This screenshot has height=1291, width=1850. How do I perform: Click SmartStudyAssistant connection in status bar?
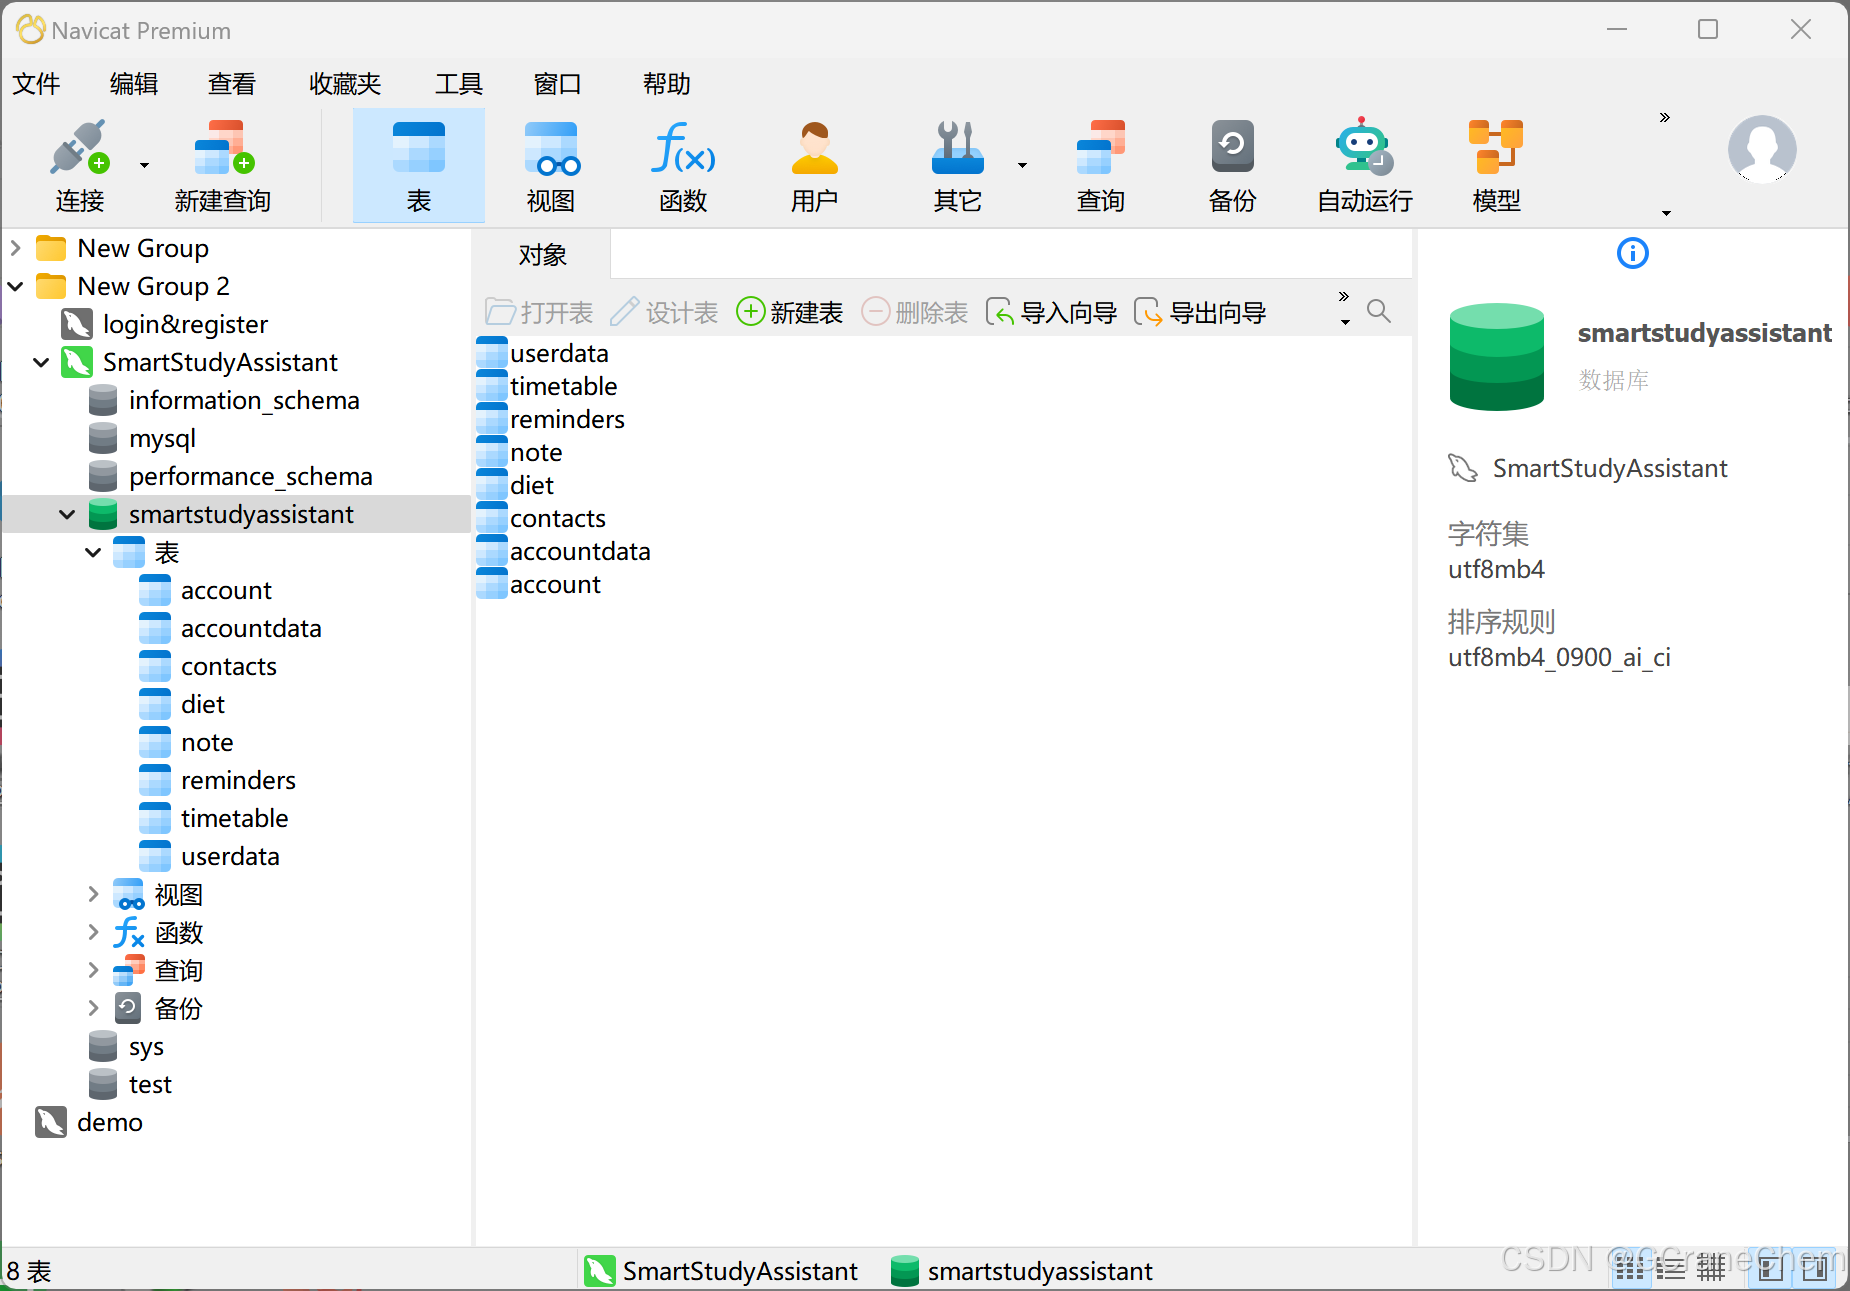tap(721, 1271)
